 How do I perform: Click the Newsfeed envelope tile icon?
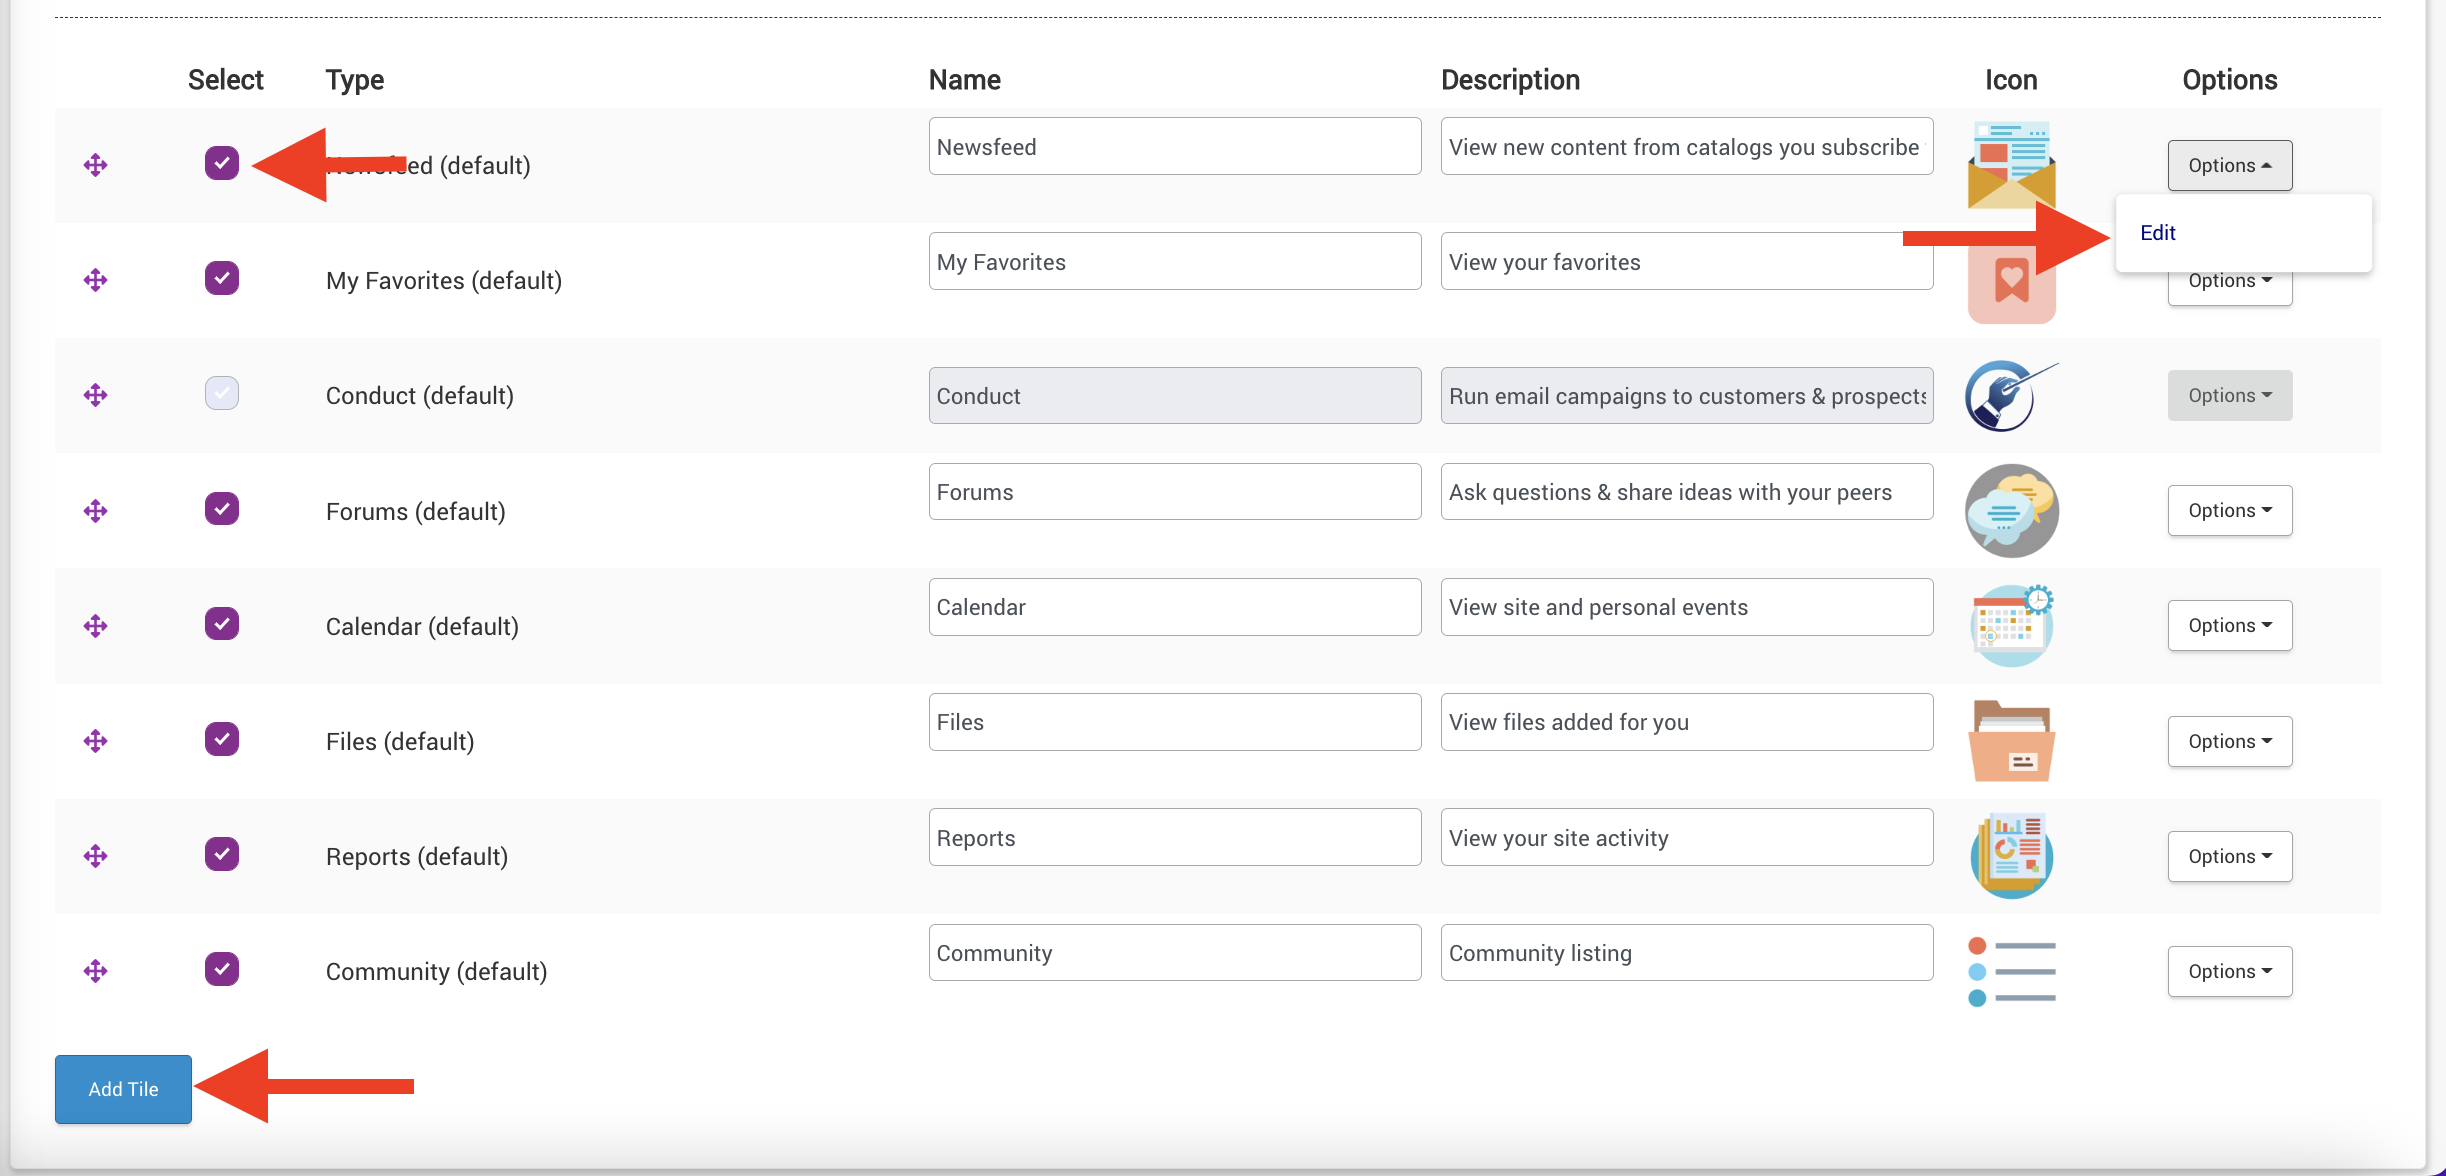point(2011,165)
